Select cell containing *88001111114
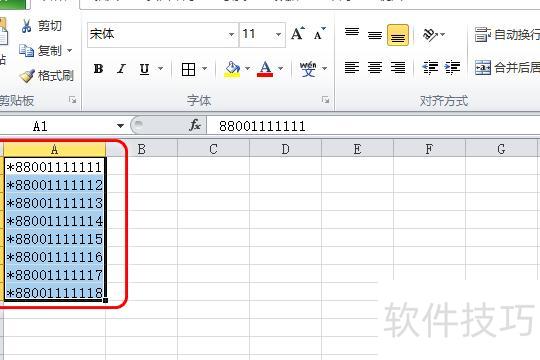Screen dimensions: 540x360 tap(54, 220)
